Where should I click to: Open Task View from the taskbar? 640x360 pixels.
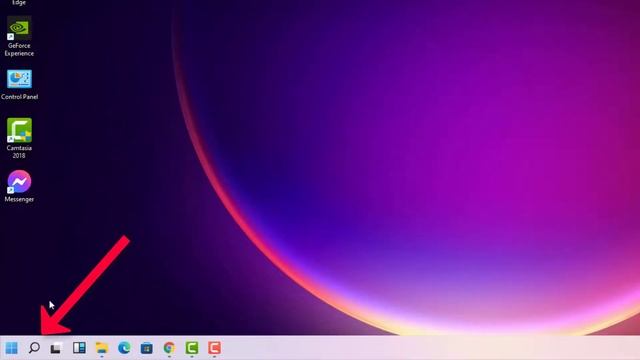point(56,348)
